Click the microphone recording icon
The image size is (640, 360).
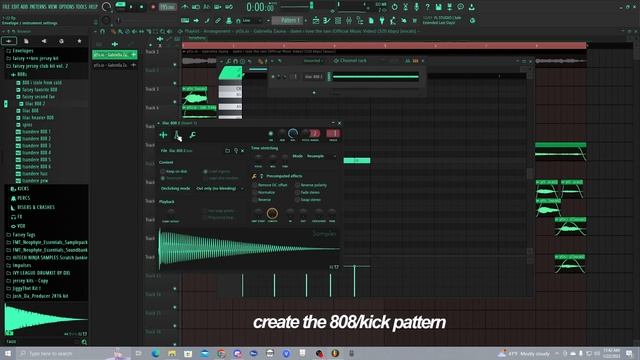416,7
